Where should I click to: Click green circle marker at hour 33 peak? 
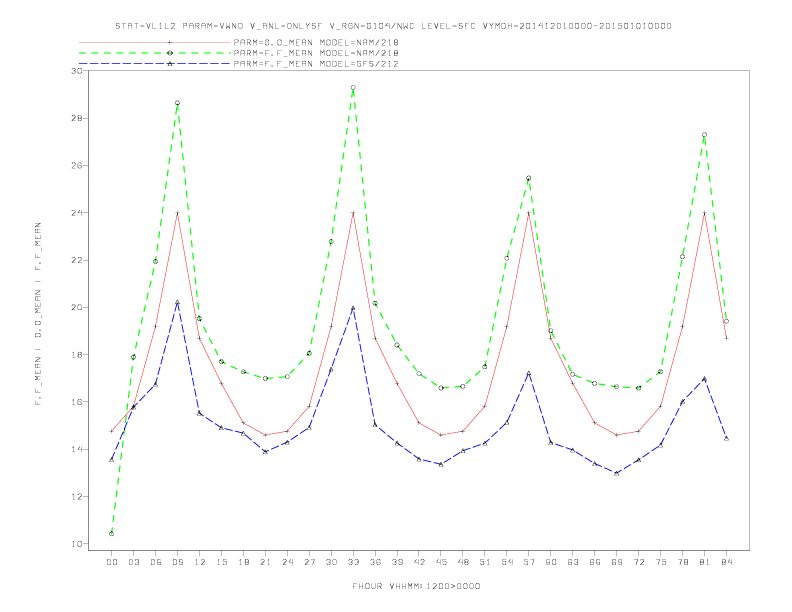point(353,88)
